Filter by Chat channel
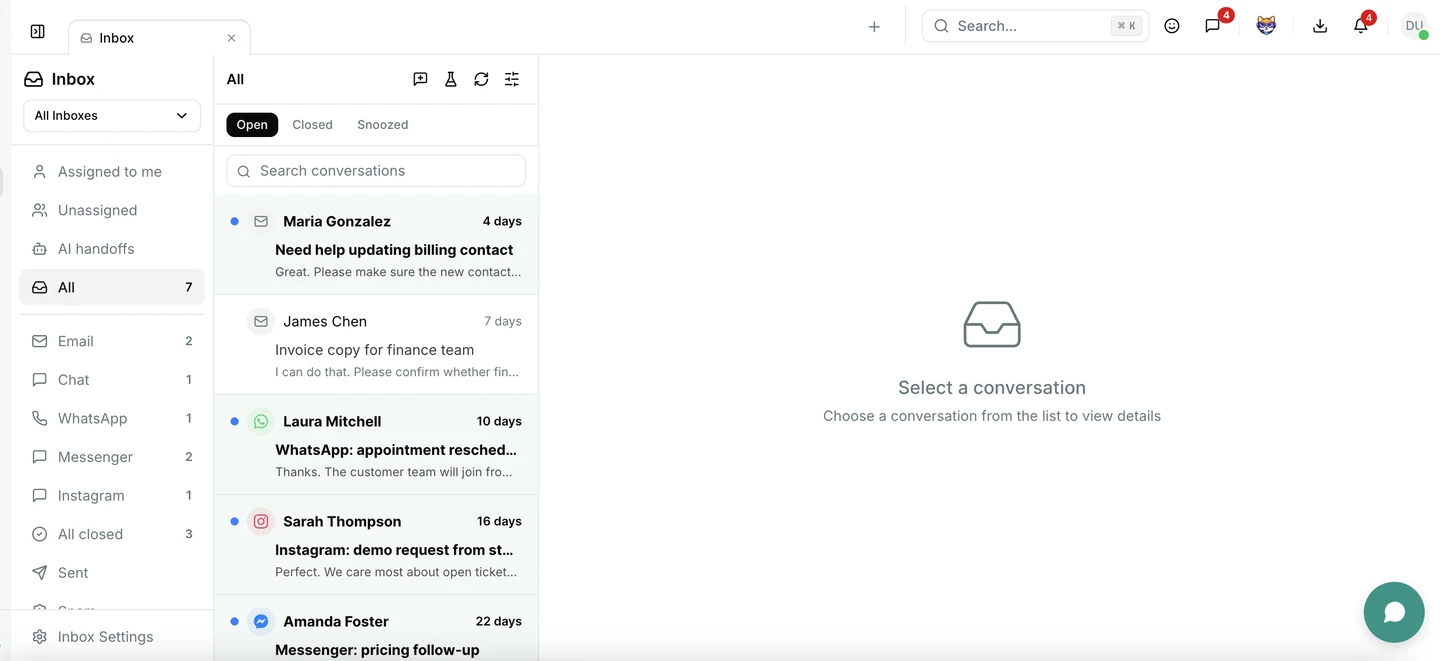The width and height of the screenshot is (1440, 661). (x=112, y=380)
